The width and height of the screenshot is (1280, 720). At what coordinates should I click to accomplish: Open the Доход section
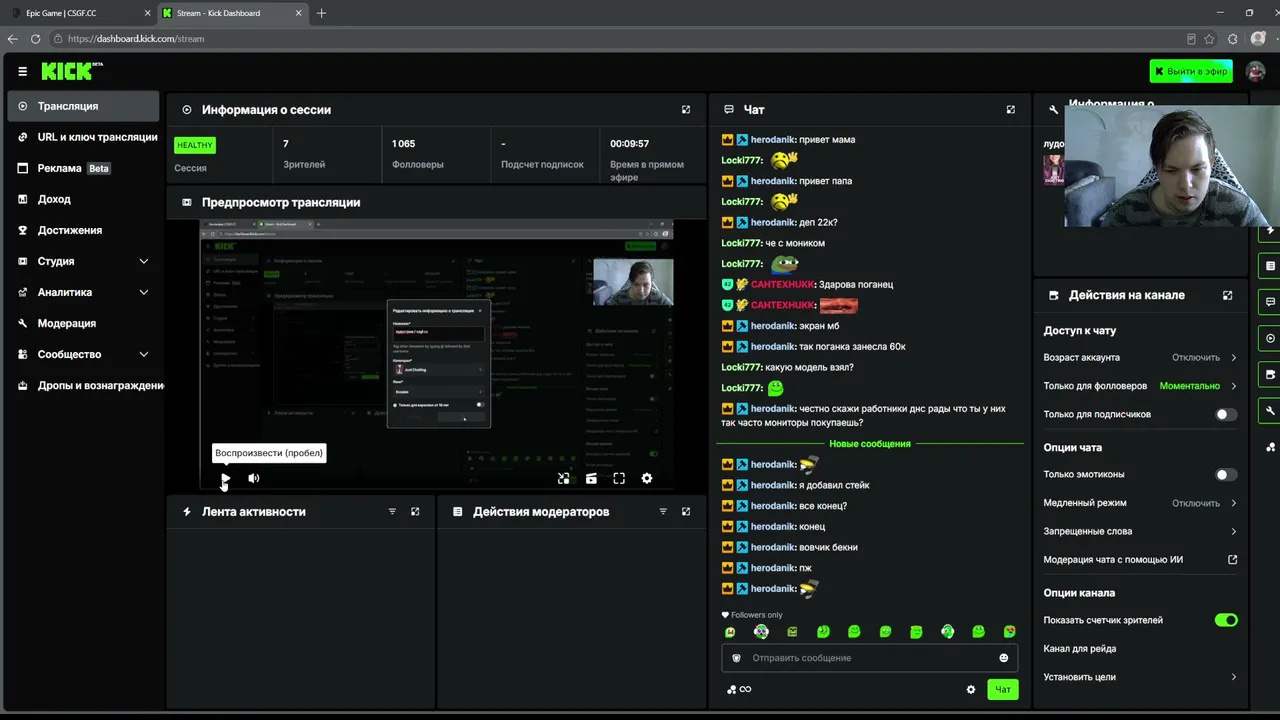83,199
